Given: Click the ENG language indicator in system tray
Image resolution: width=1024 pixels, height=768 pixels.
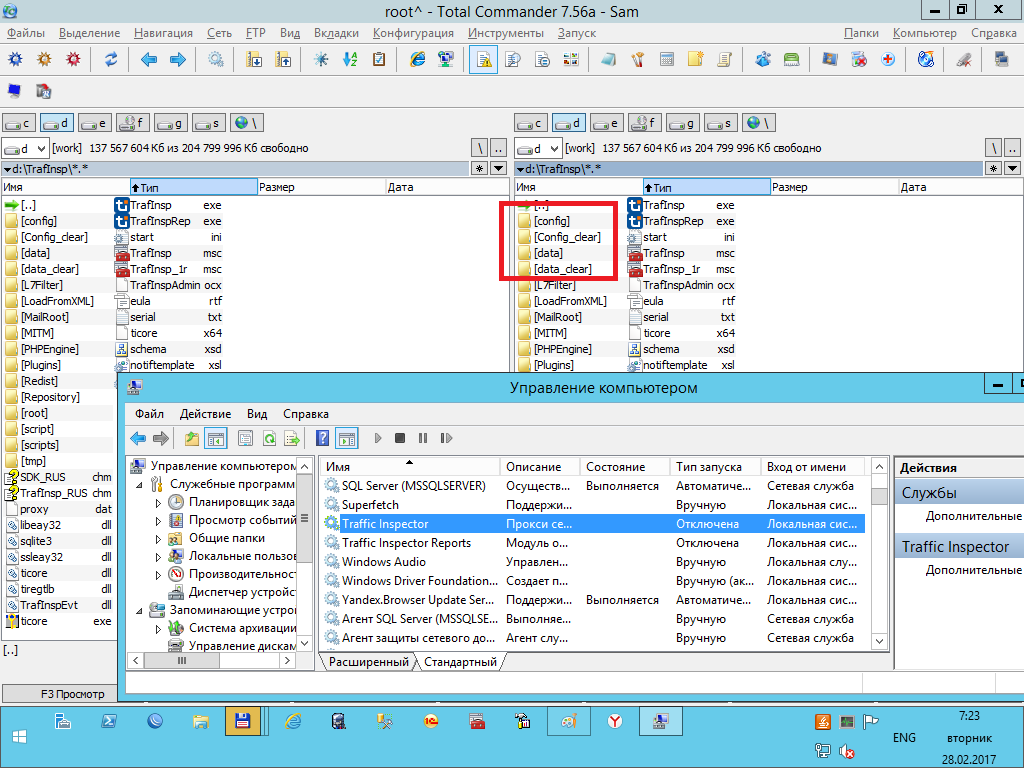Looking at the screenshot, I should tap(904, 737).
